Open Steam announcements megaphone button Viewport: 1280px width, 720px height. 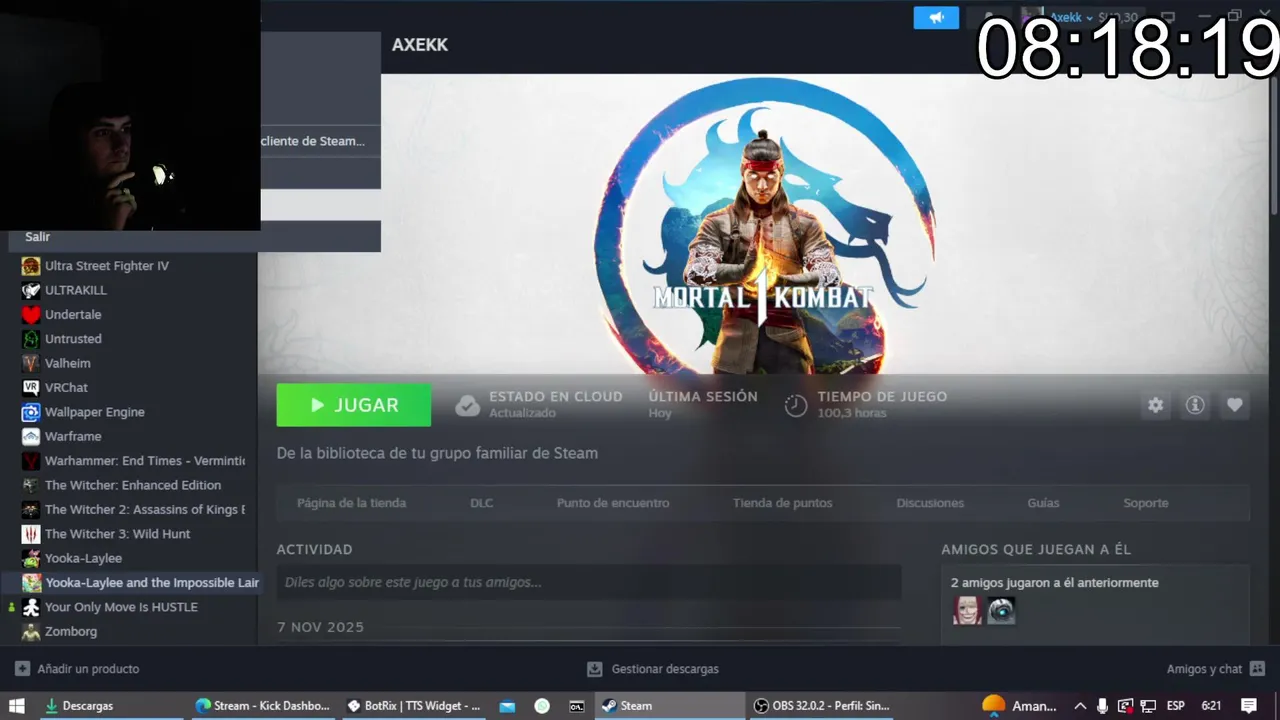936,17
